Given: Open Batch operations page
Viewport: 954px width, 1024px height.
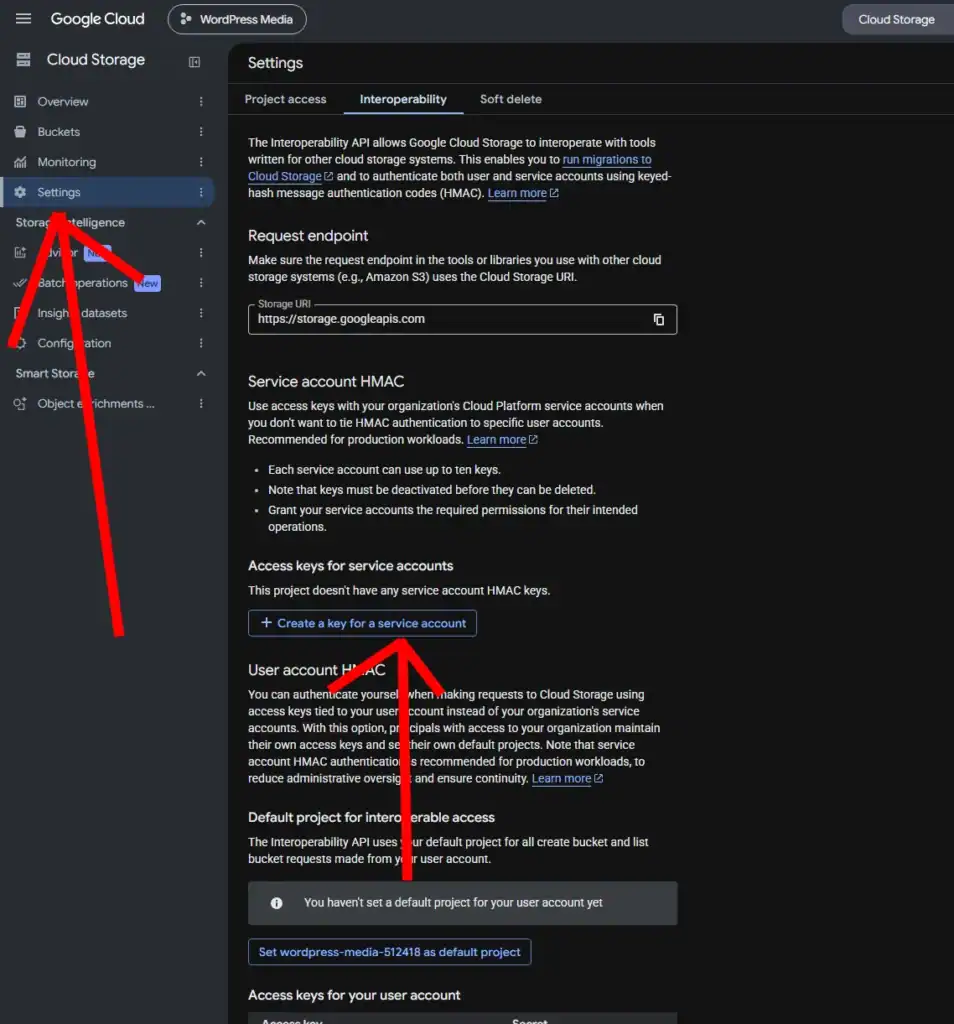Looking at the screenshot, I should [82, 283].
